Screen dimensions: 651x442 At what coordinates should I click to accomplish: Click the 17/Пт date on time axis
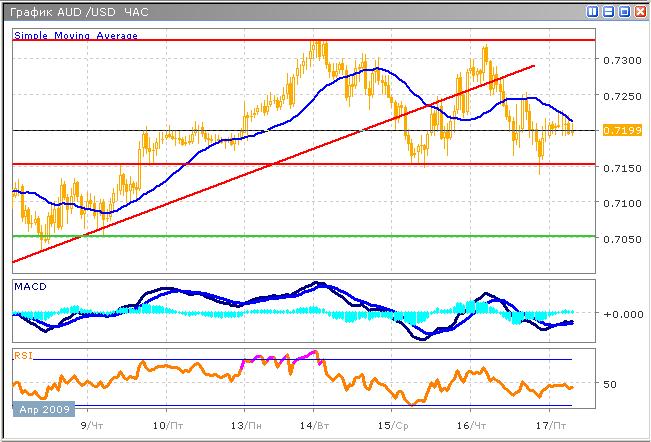click(544, 425)
